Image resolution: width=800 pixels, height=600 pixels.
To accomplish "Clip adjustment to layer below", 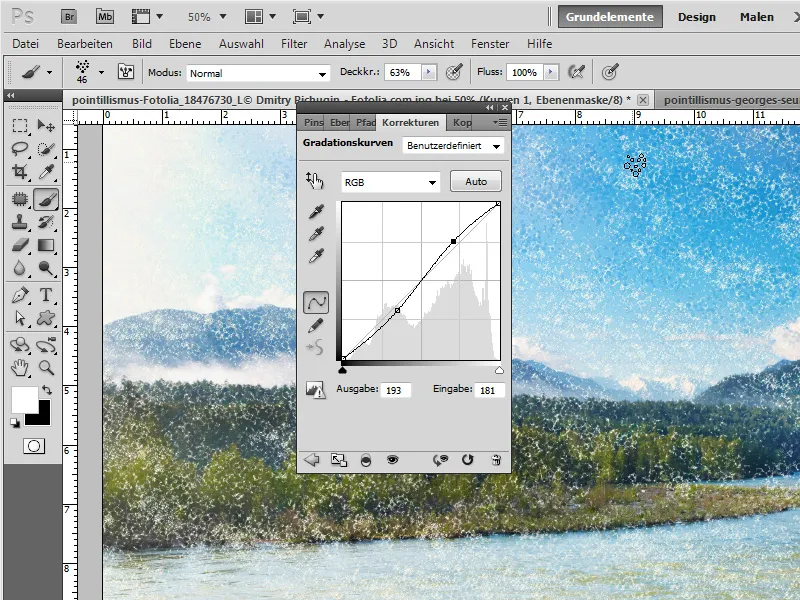I will (365, 460).
